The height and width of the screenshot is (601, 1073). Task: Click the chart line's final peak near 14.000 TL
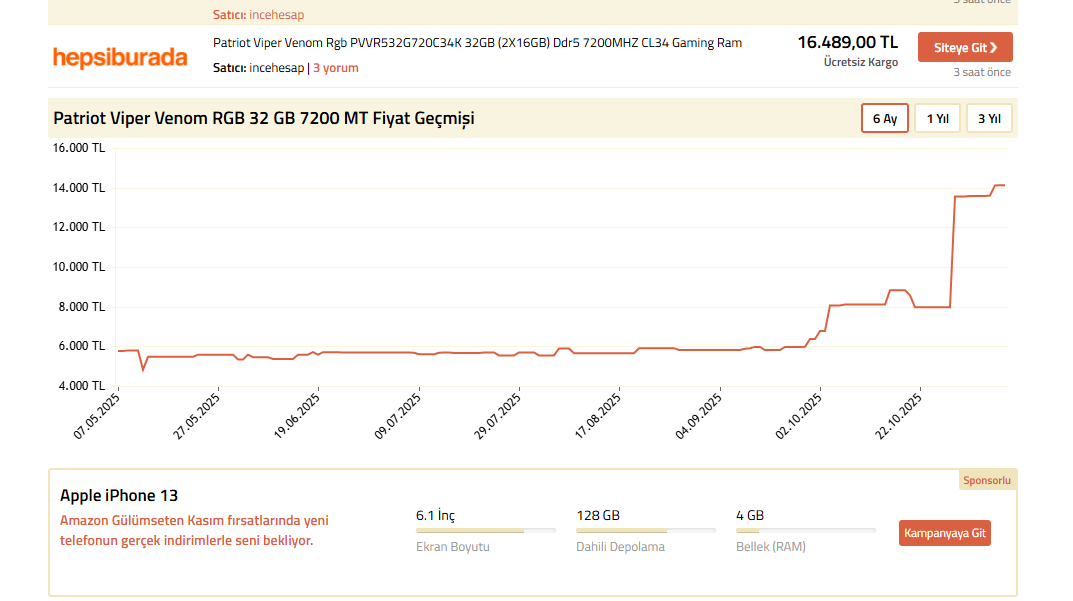point(999,185)
